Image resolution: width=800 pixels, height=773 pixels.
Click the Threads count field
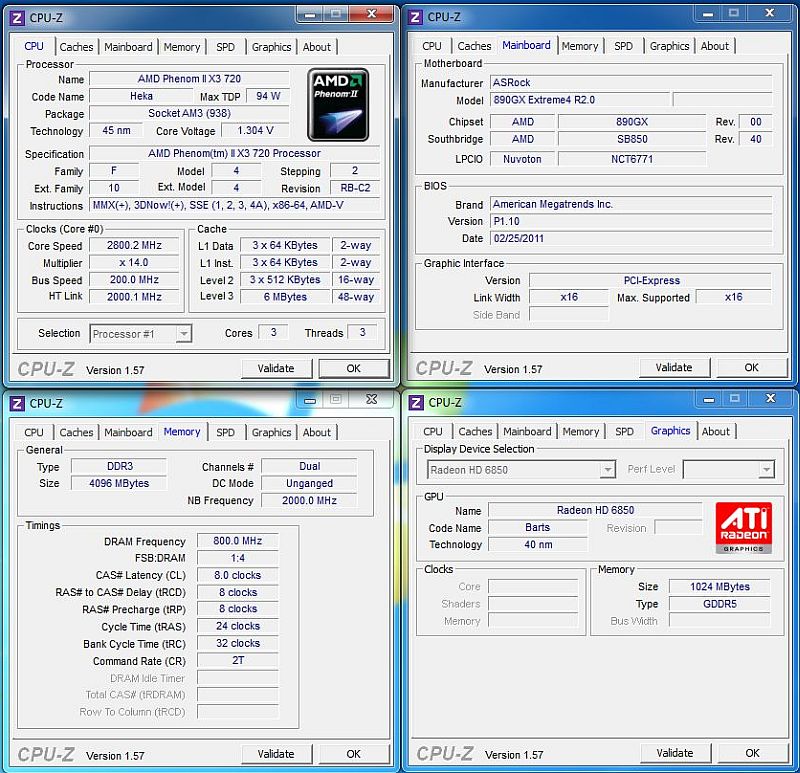pyautogui.click(x=362, y=333)
